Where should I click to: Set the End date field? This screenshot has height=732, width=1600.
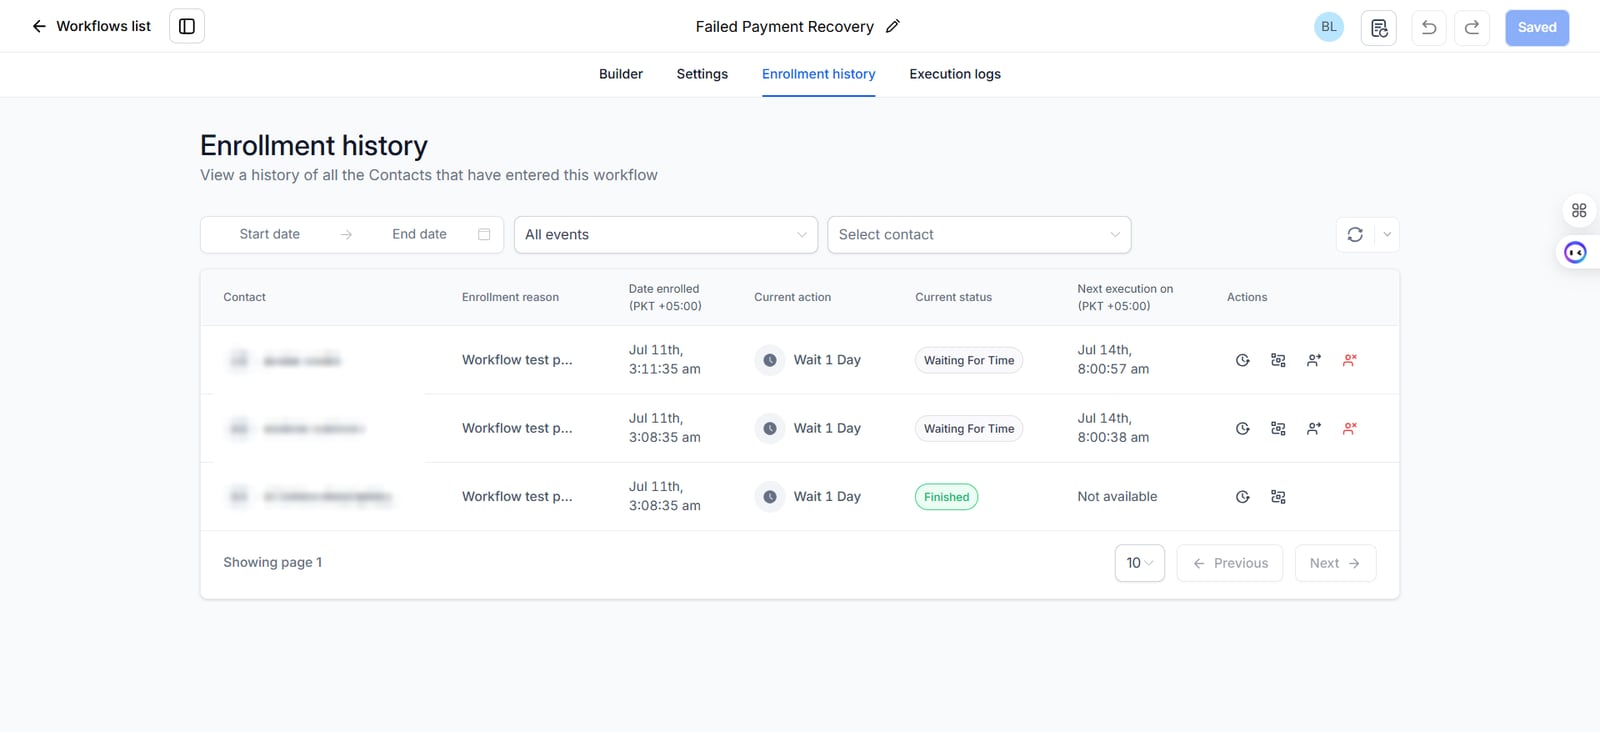[x=420, y=234]
